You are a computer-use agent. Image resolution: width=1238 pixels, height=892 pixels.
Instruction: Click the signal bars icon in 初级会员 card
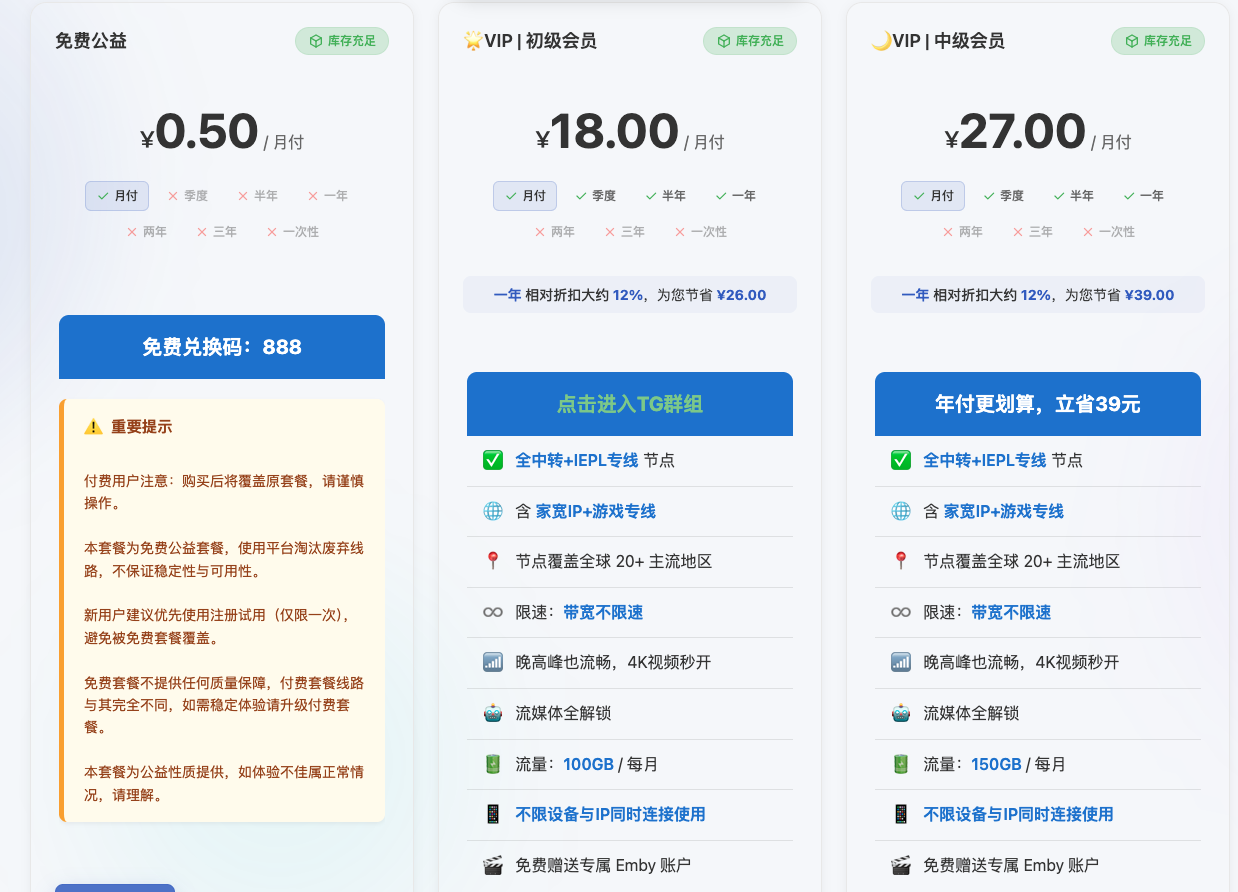(492, 662)
